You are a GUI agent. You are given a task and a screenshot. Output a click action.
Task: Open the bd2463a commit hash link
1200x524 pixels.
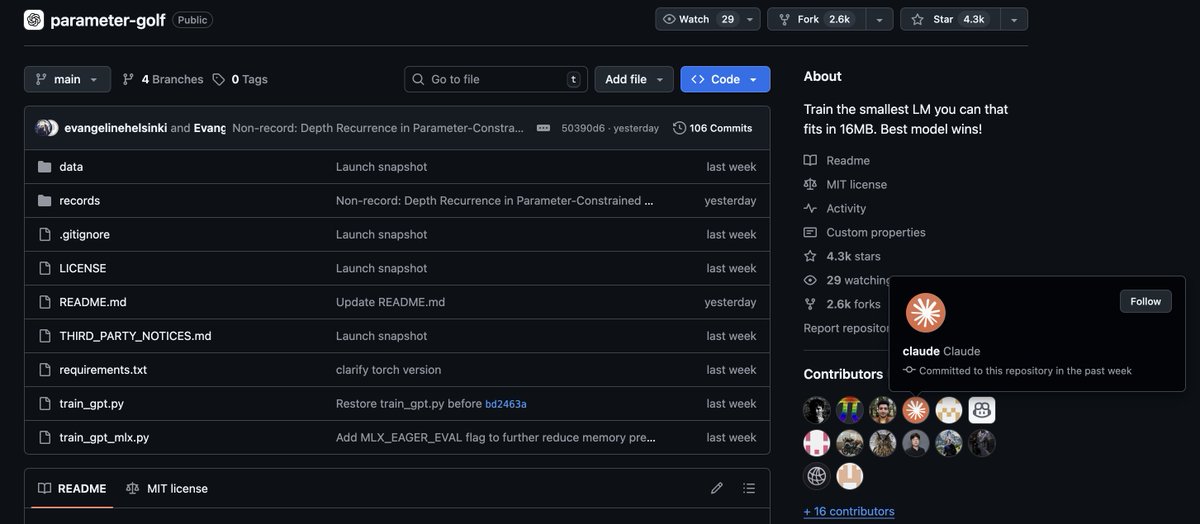click(506, 404)
